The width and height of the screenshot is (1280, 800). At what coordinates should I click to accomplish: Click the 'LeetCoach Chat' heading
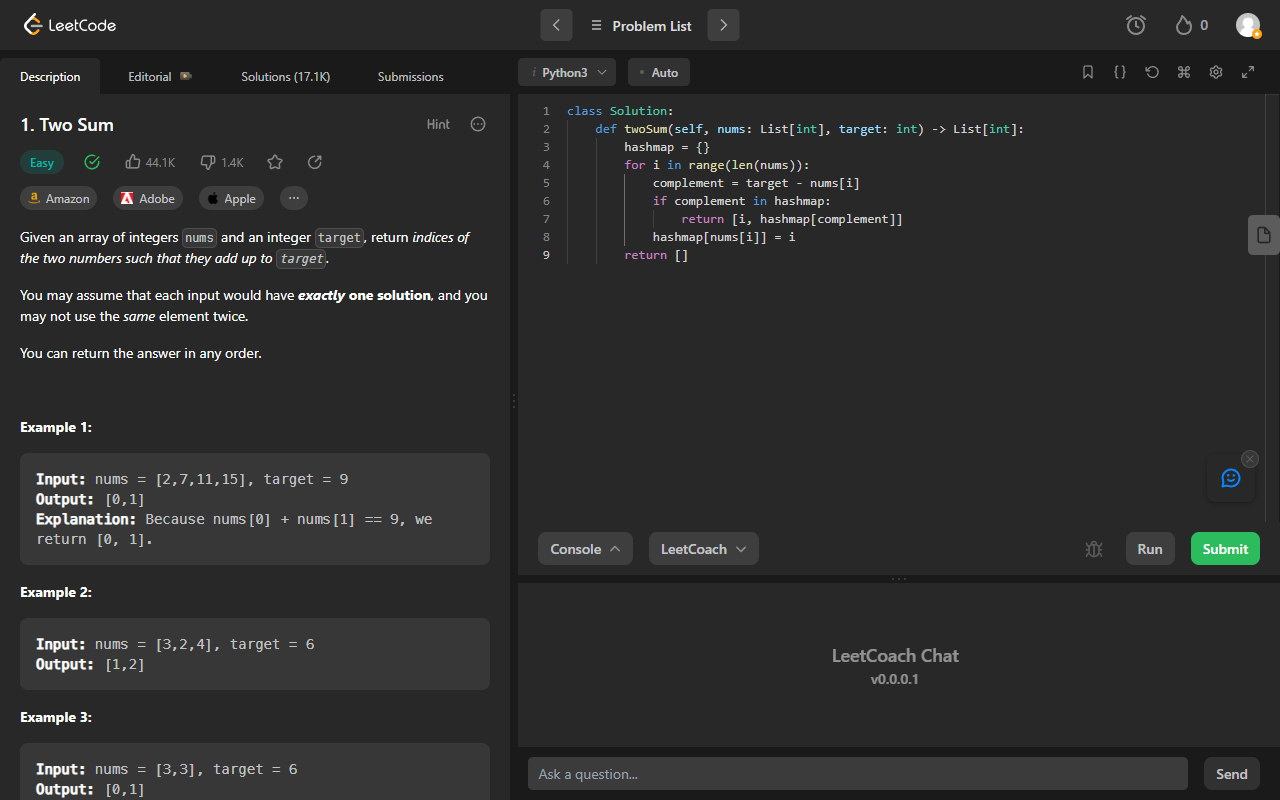pos(895,656)
